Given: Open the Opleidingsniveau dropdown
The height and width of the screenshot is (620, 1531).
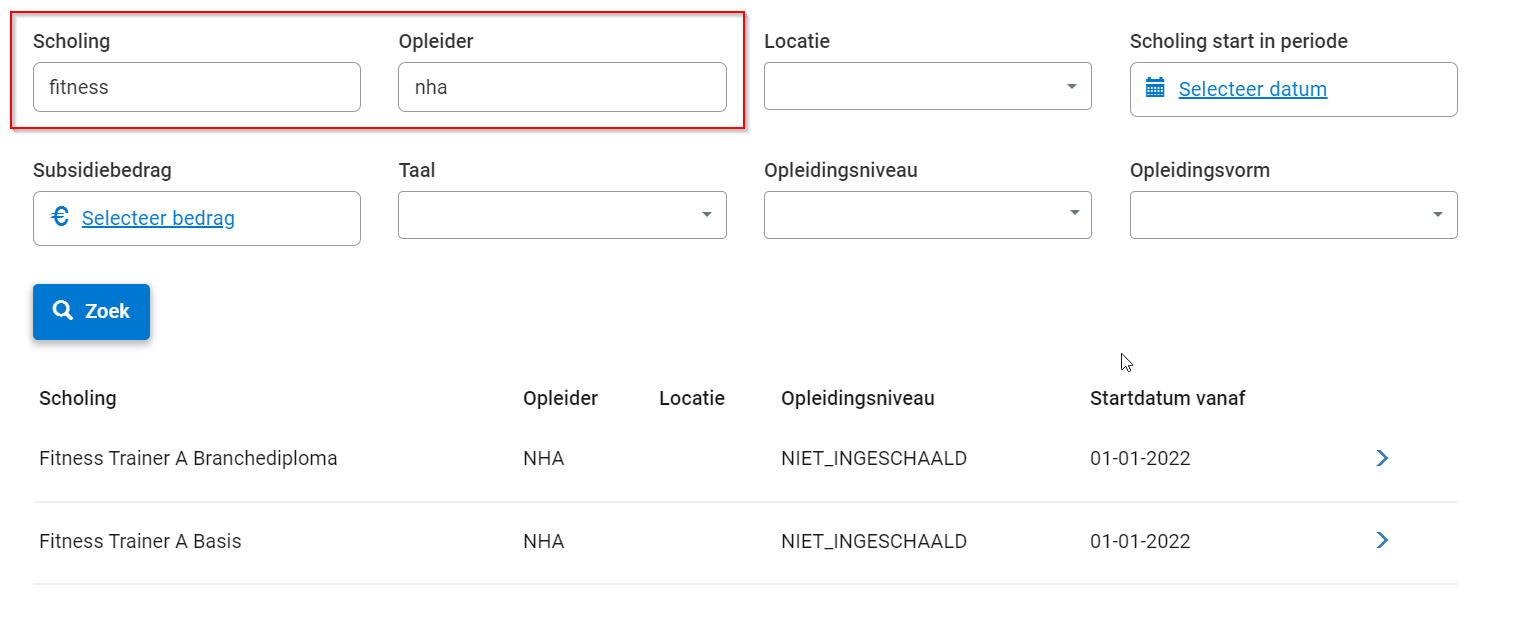Looking at the screenshot, I should (x=927, y=215).
